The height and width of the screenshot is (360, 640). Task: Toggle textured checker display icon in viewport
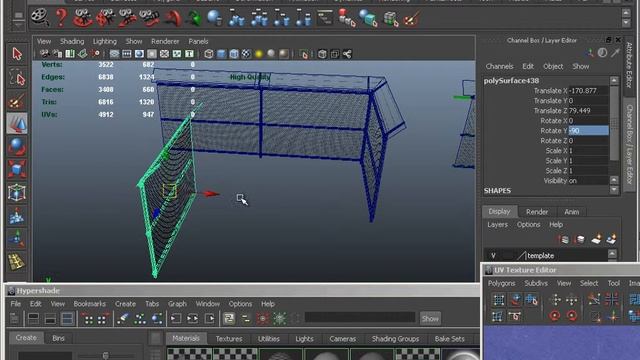(x=246, y=54)
